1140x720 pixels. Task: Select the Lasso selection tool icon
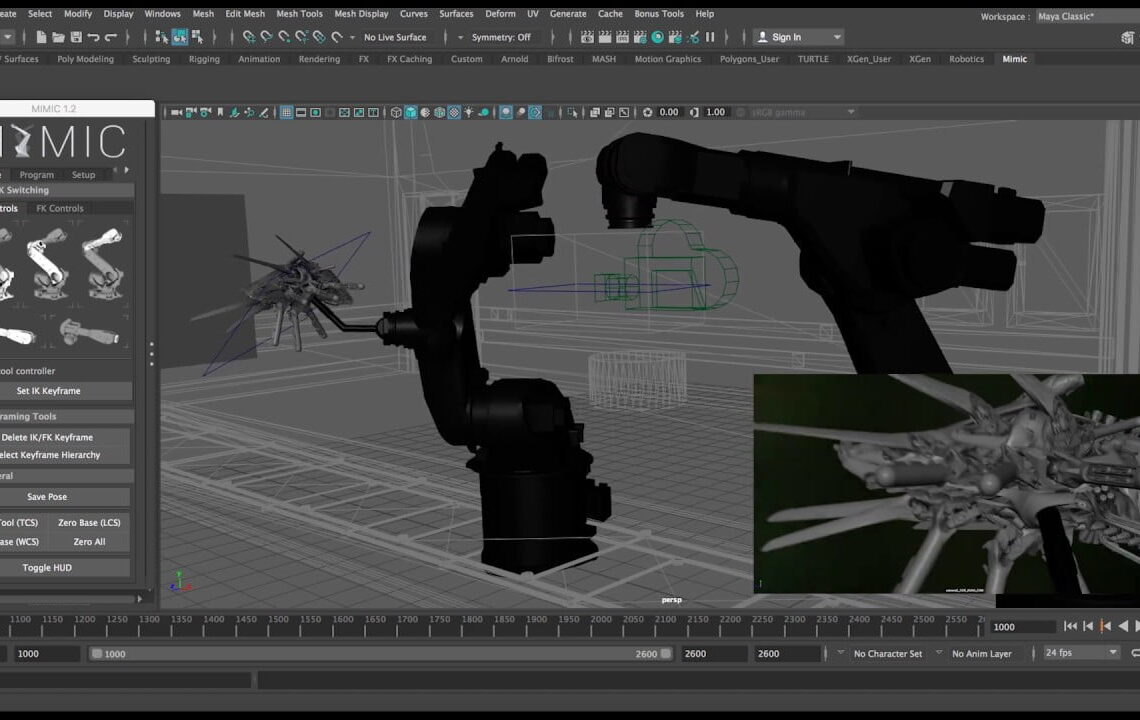tap(181, 37)
